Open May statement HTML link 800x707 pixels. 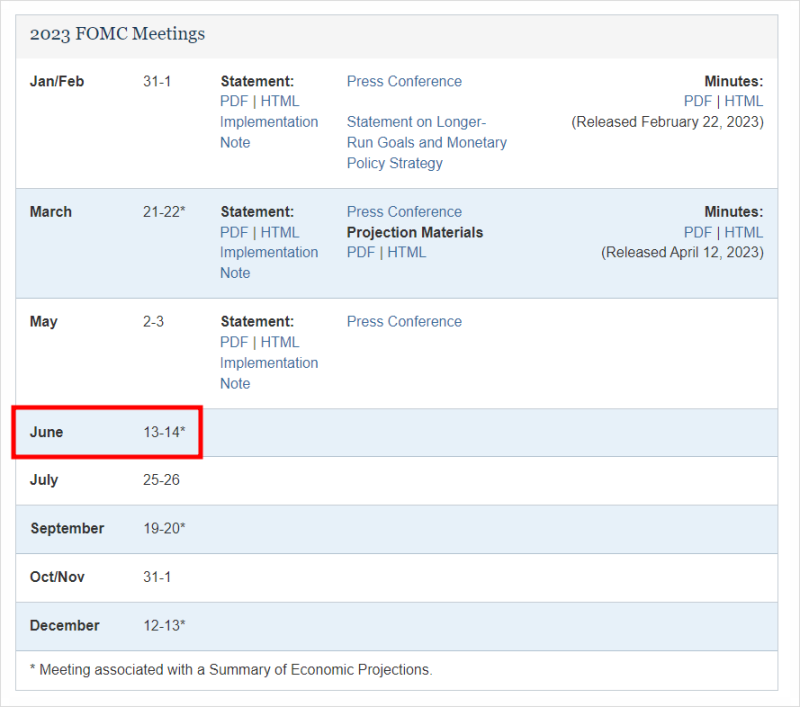click(x=280, y=342)
